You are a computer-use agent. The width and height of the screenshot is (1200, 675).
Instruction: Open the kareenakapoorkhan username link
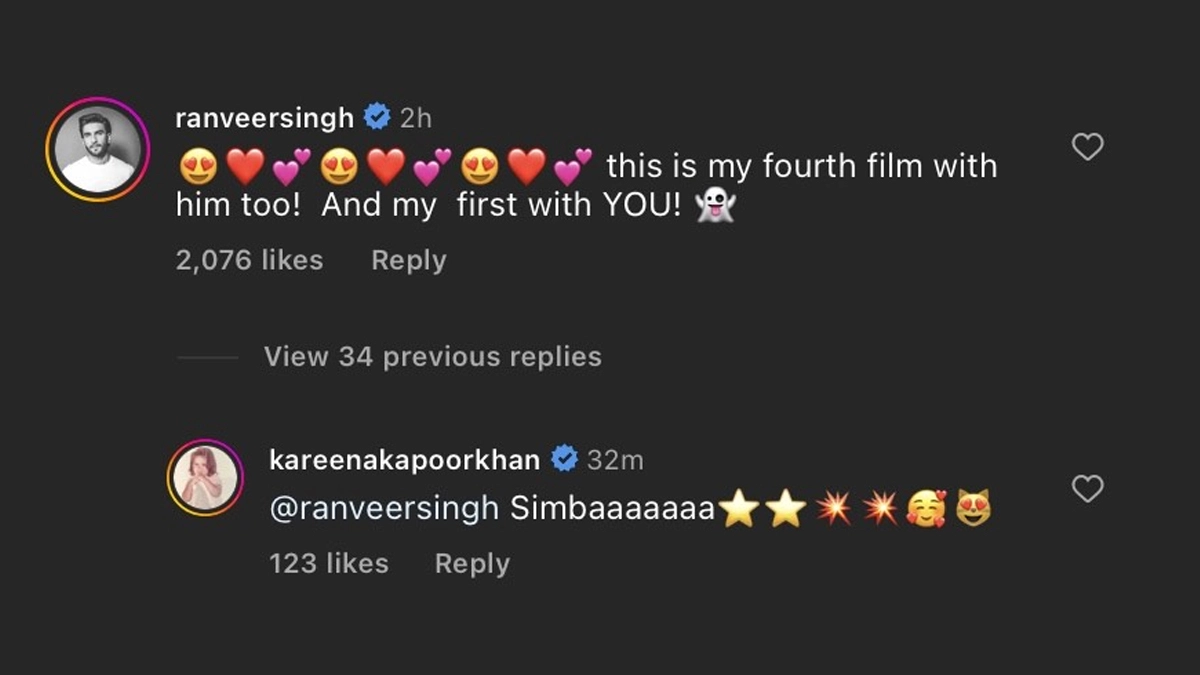point(404,460)
